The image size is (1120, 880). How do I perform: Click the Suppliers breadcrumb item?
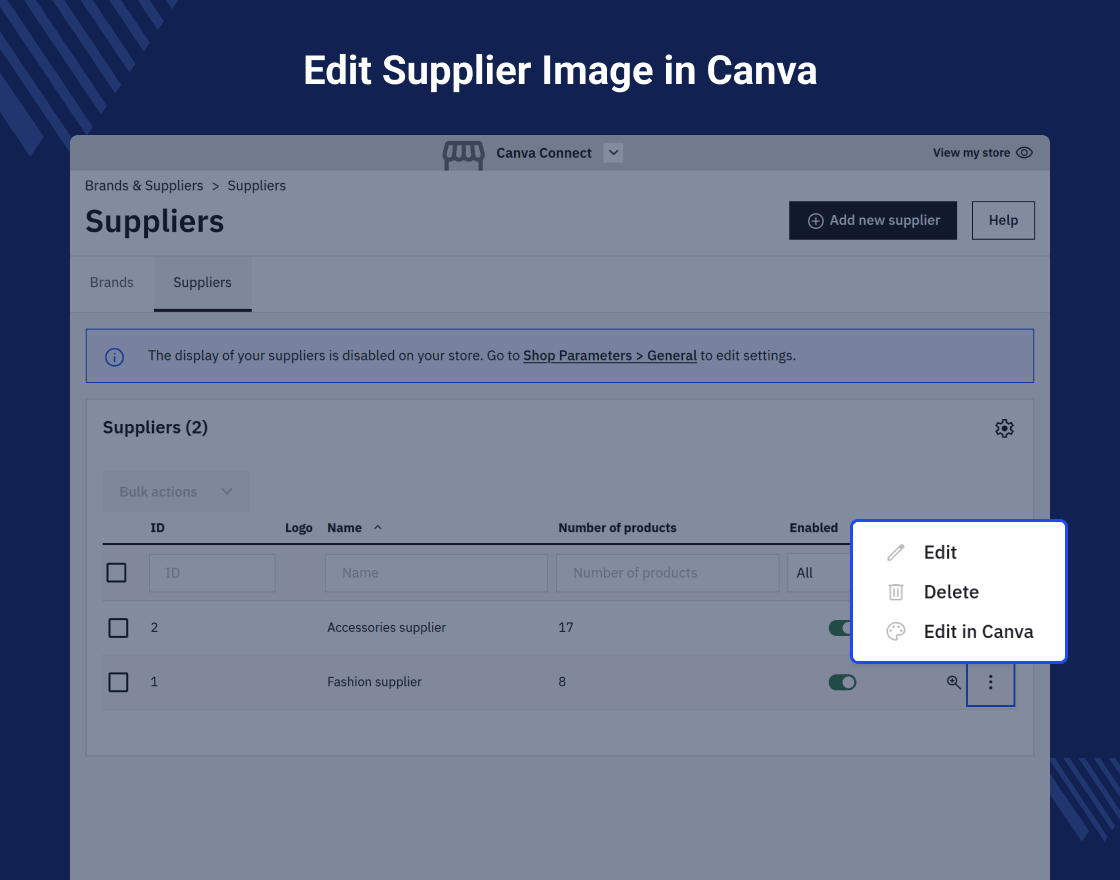click(256, 186)
